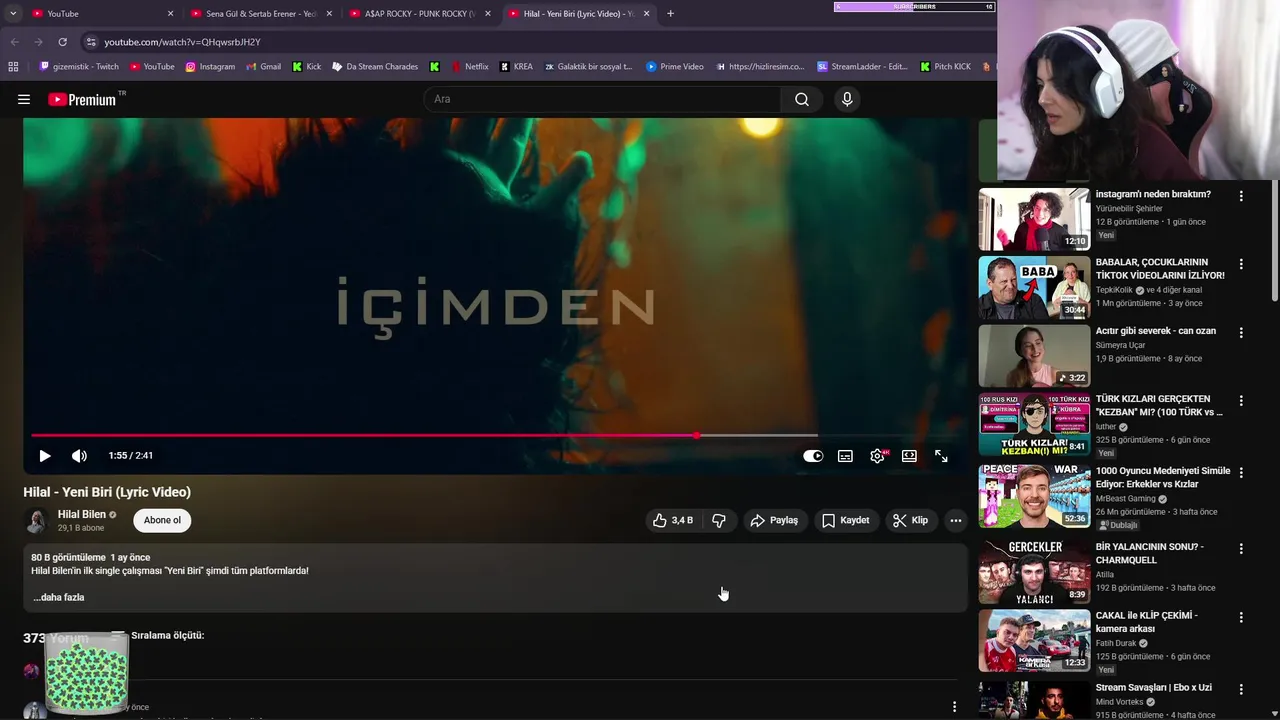View site information icon in address bar
The height and width of the screenshot is (720, 1280).
pos(91,42)
